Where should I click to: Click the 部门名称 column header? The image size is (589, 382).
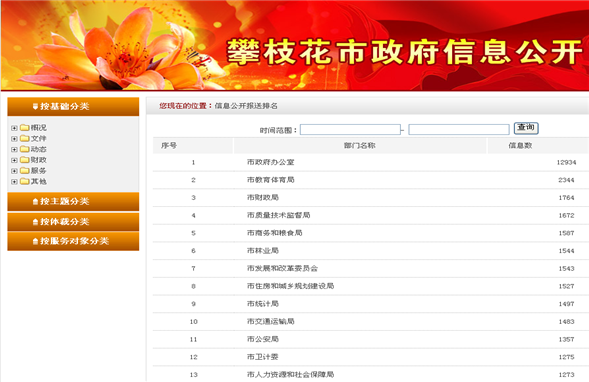pyautogui.click(x=360, y=146)
